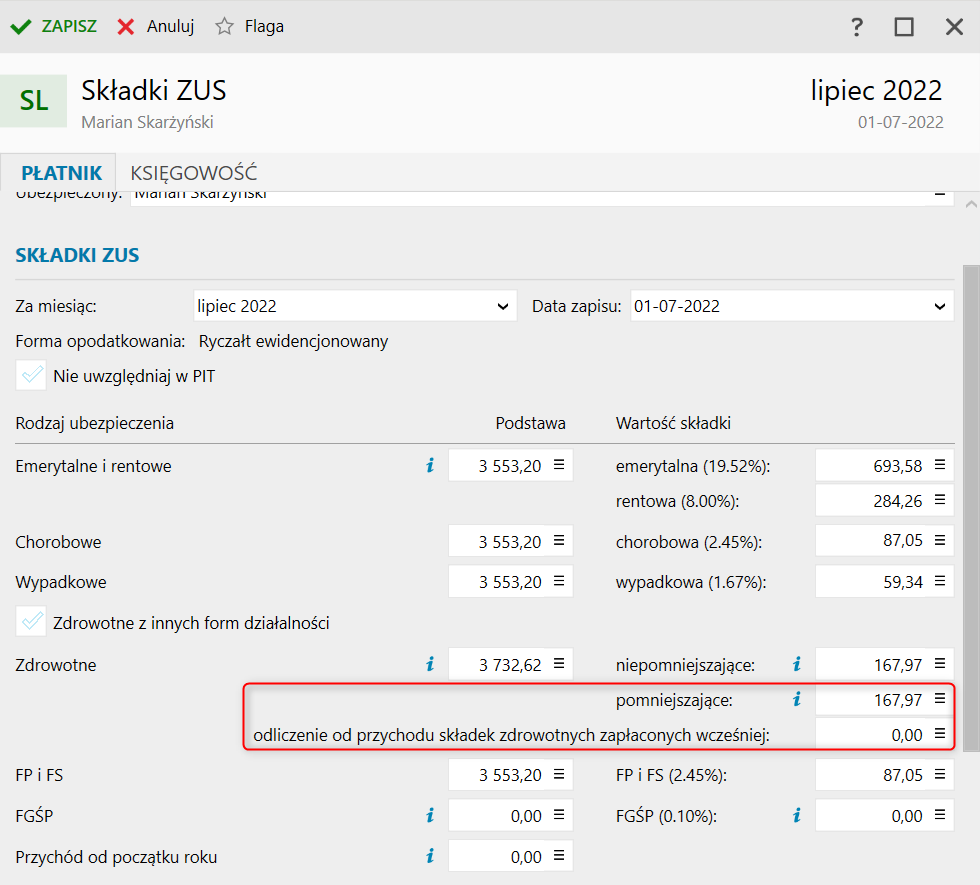Open the Data zapisu dropdown

coord(939,306)
